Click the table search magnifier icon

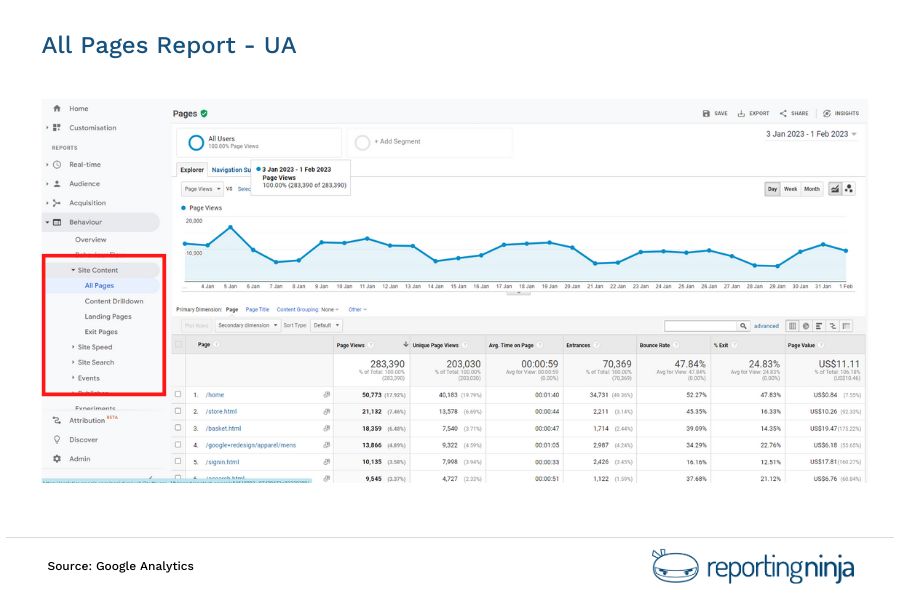pos(743,326)
